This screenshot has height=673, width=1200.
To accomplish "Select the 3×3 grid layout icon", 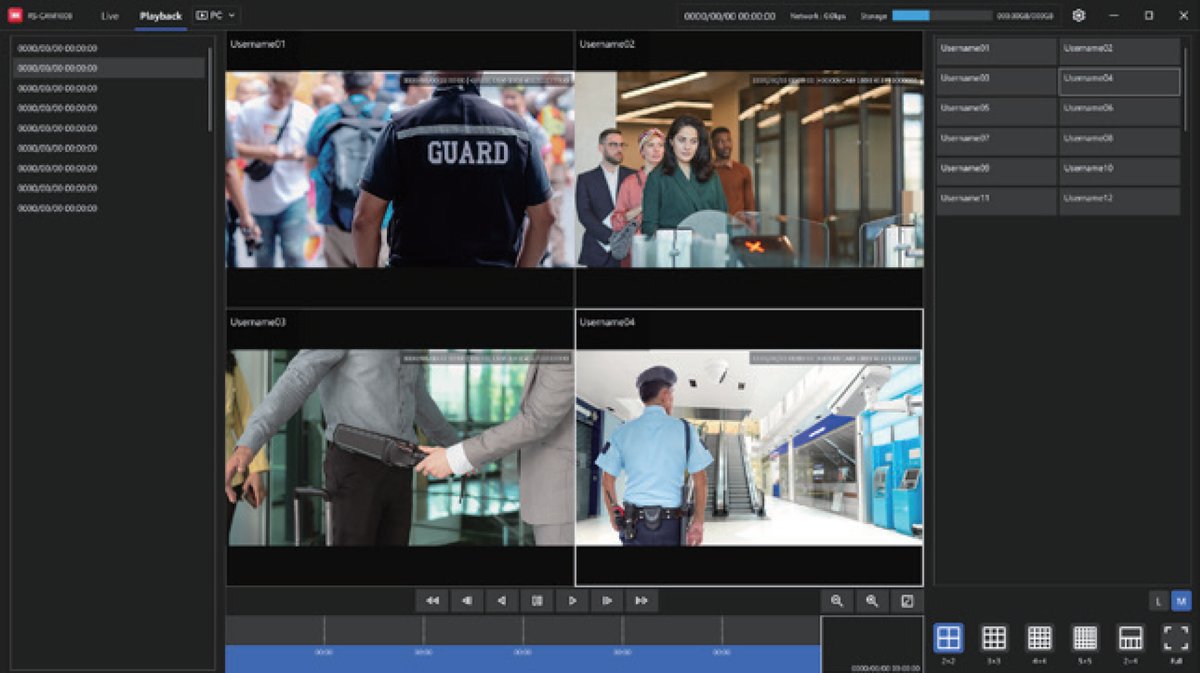I will [993, 638].
